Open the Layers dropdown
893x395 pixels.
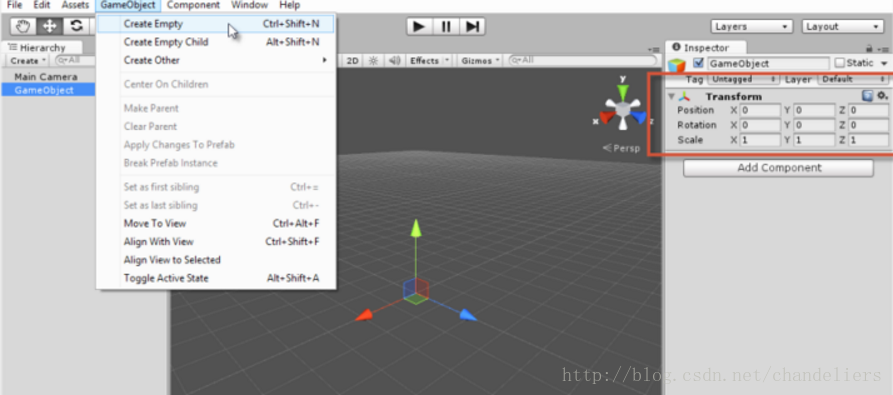click(752, 27)
